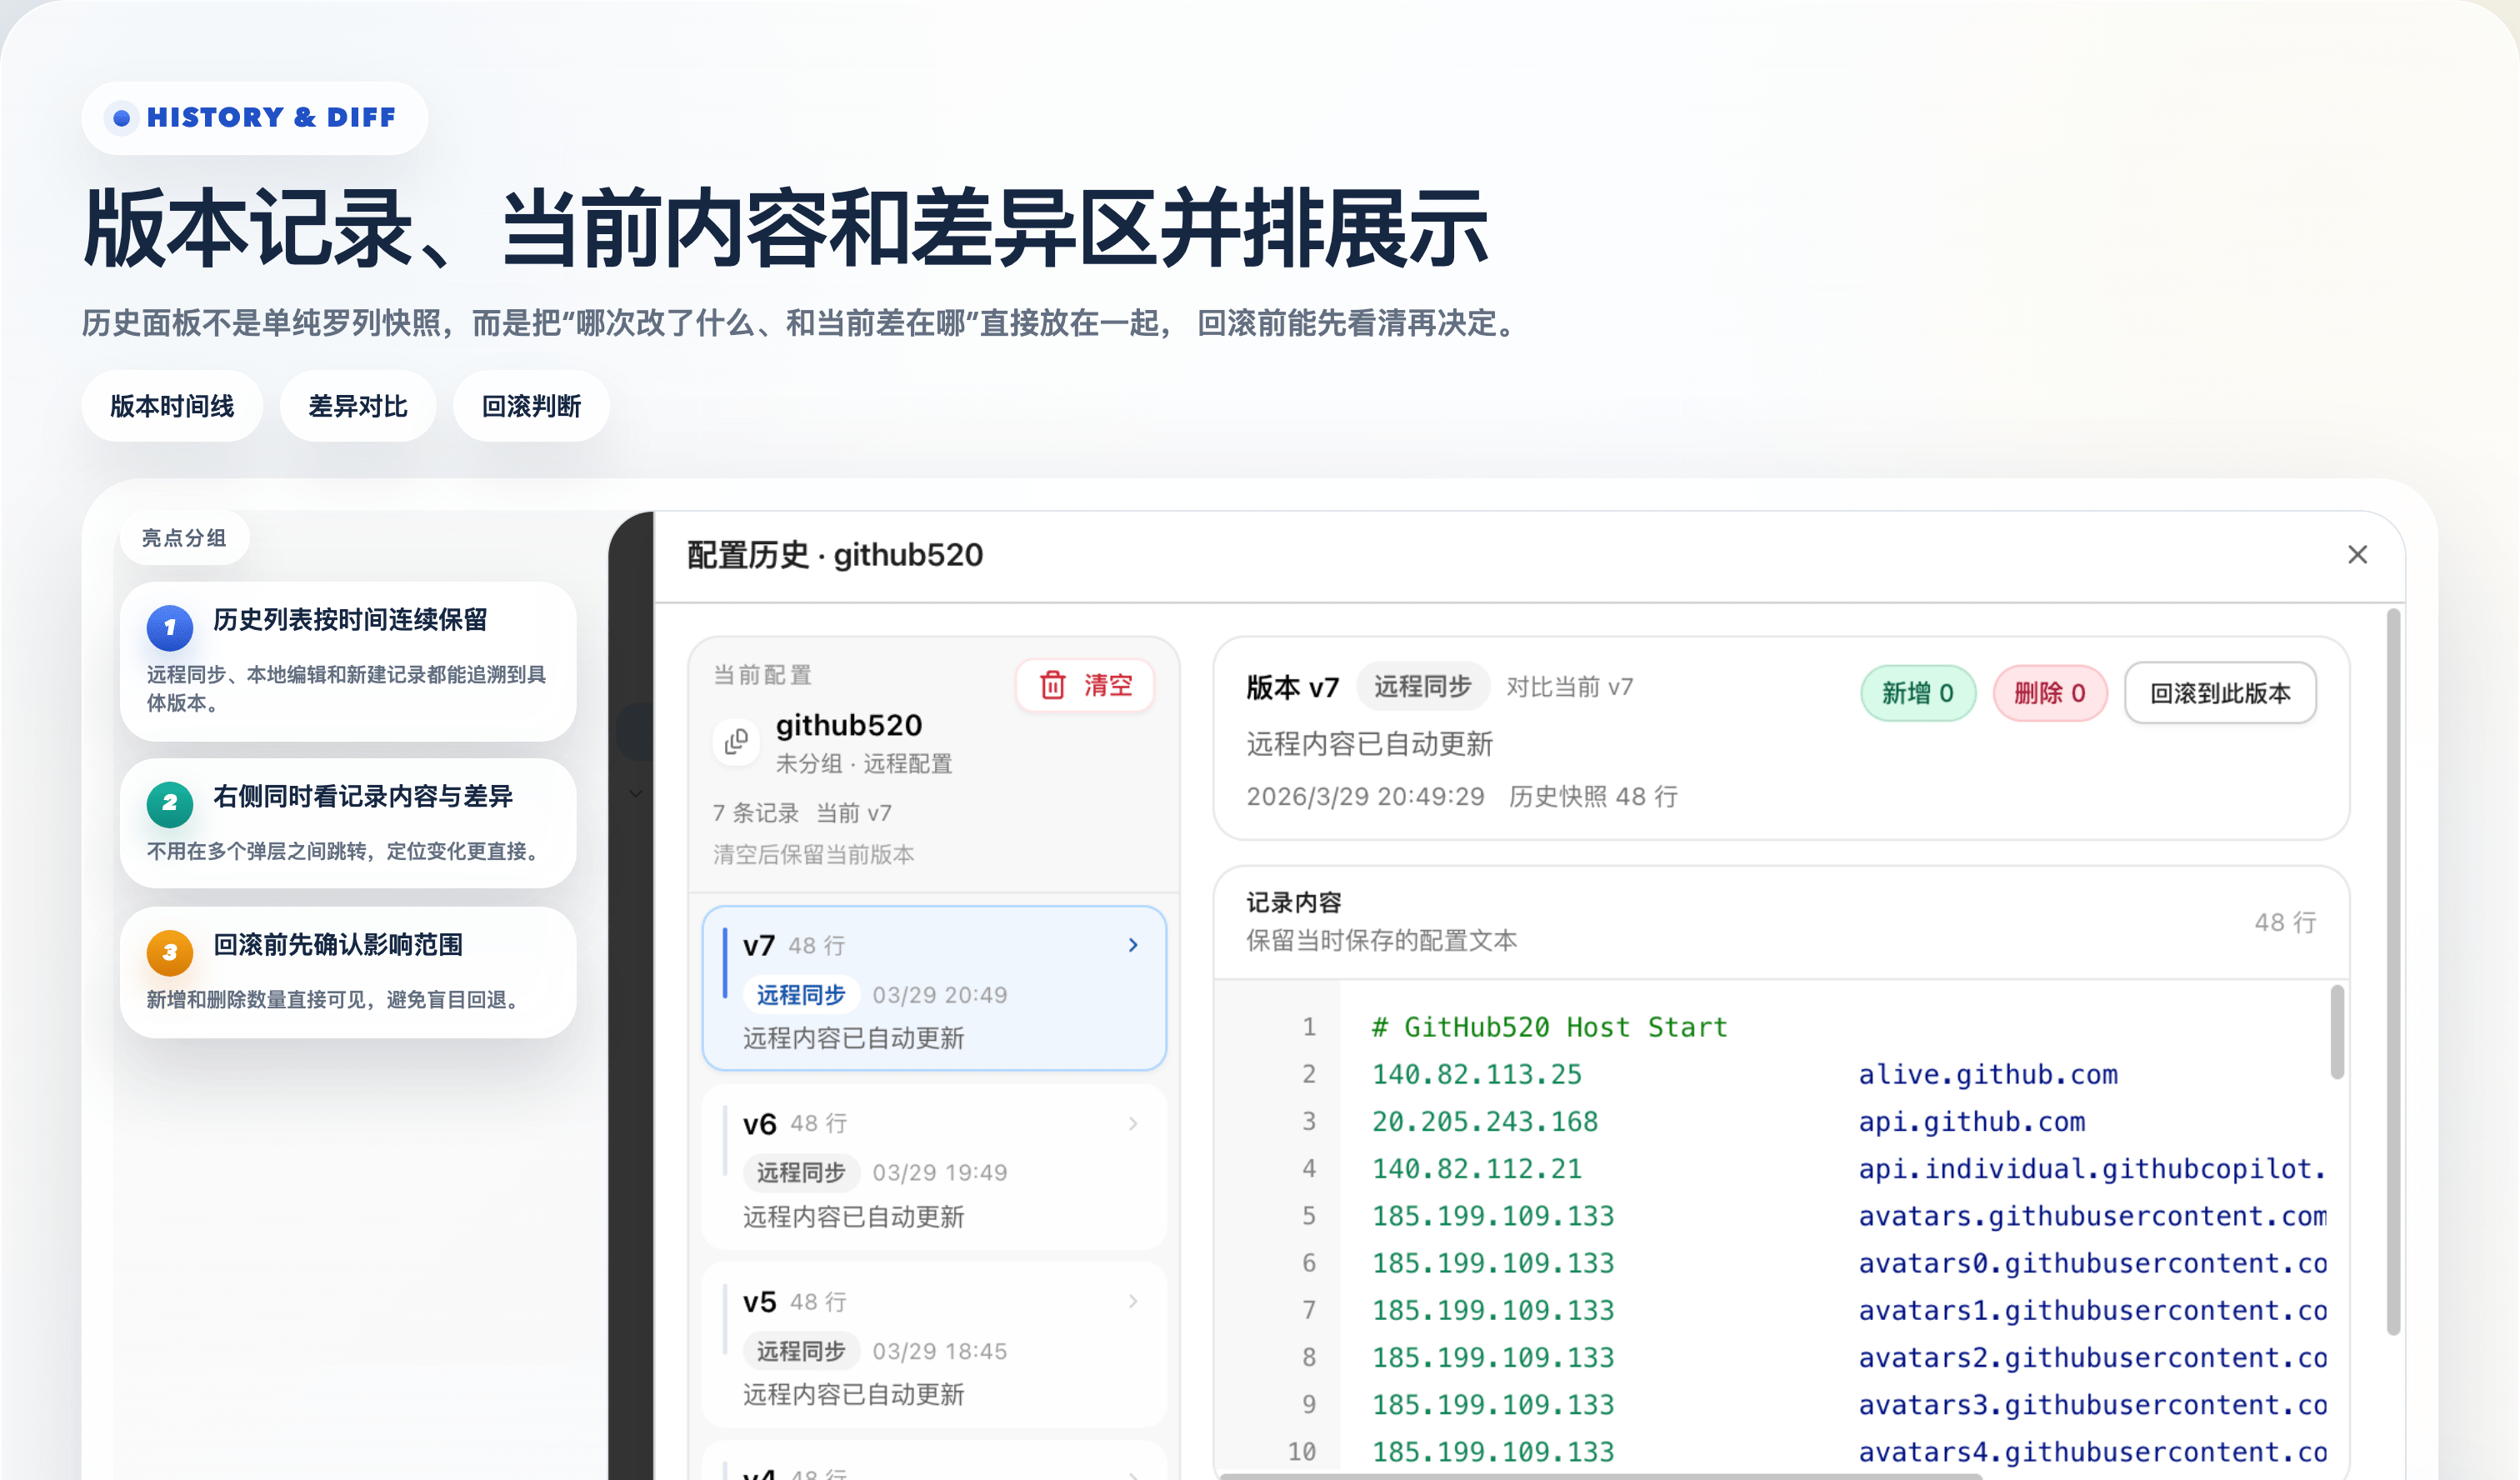This screenshot has height=1480, width=2520.
Task: Select the 回滚判断 pill tab
Action: click(531, 406)
